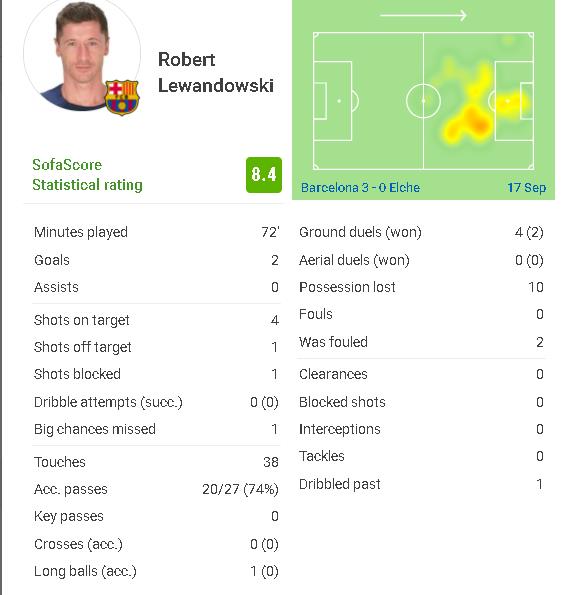Select the Dribbled past stat row
This screenshot has width=573, height=595.
pos(421,484)
